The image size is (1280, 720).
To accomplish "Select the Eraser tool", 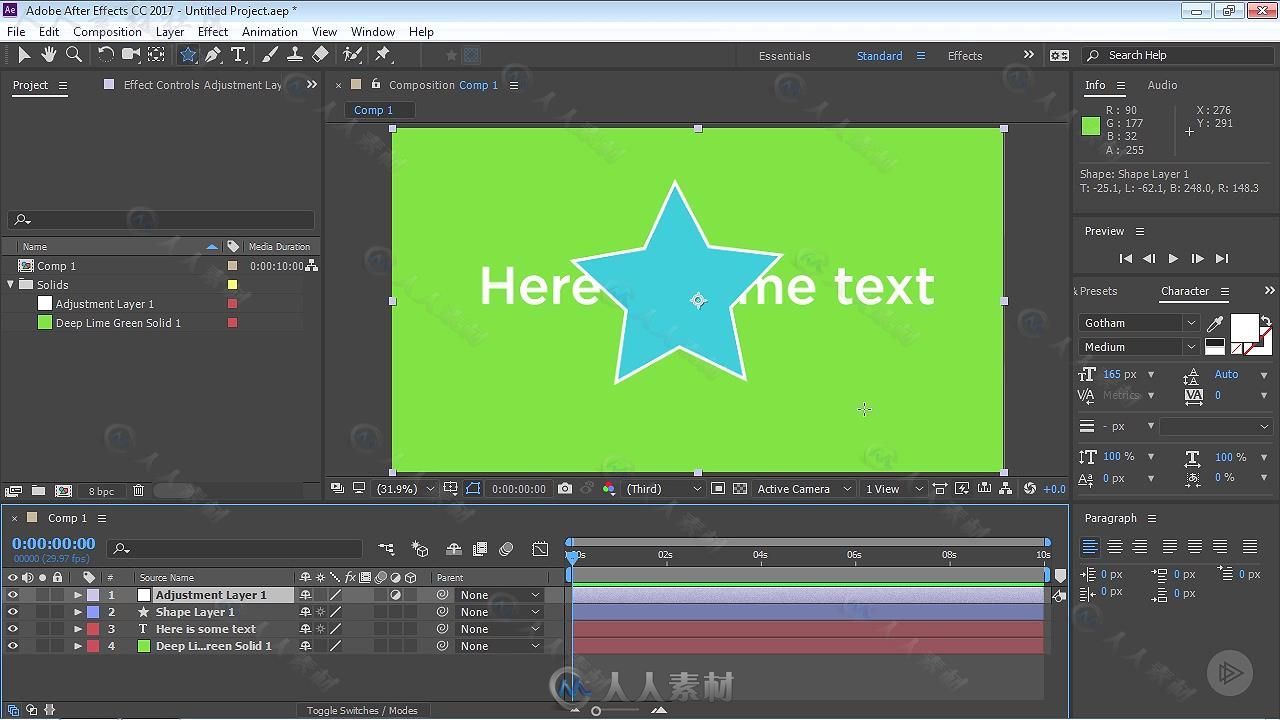I will (320, 55).
